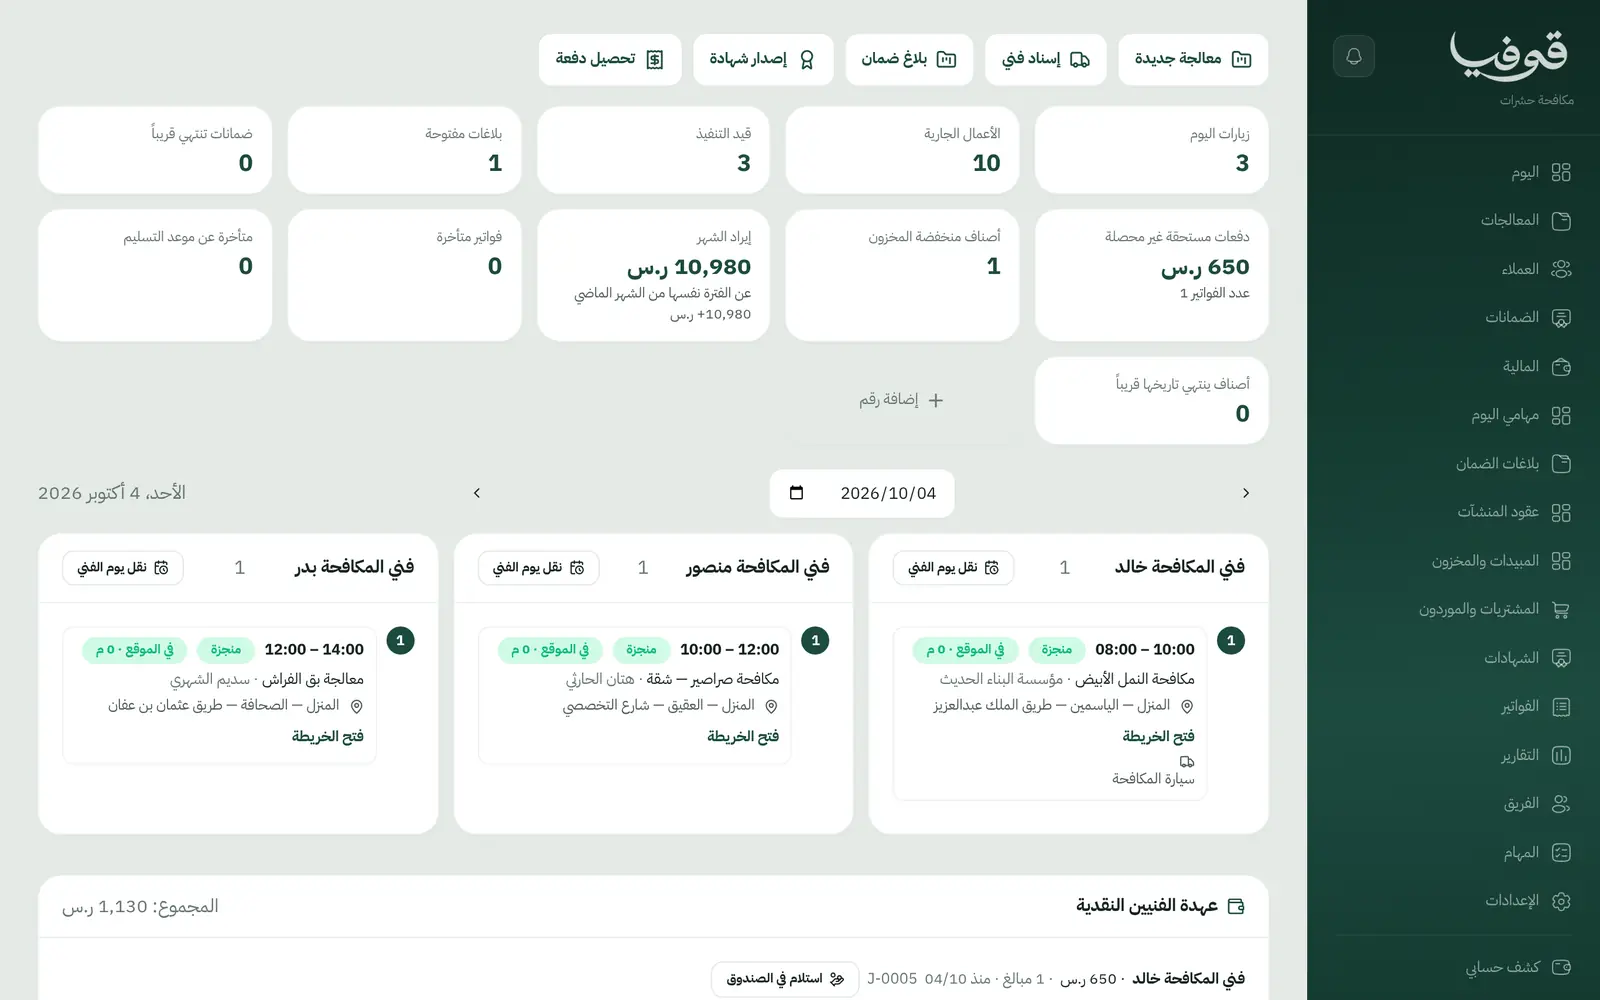The width and height of the screenshot is (1600, 1000).
Task: Click the 2026/10/04 date field
Action: pos(862,493)
